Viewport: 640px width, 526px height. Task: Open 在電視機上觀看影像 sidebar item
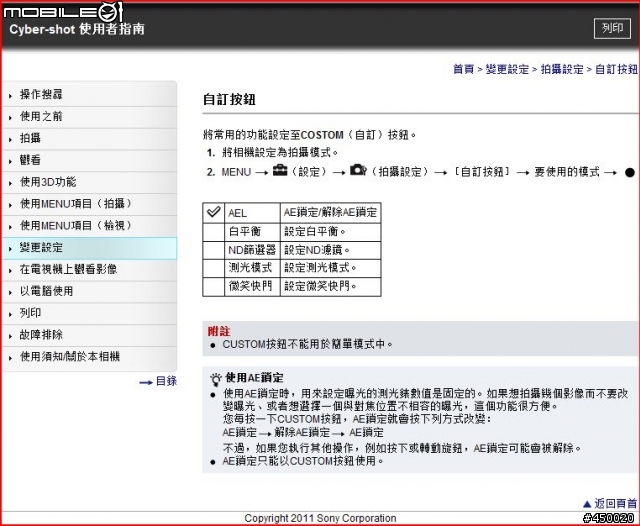(x=90, y=269)
